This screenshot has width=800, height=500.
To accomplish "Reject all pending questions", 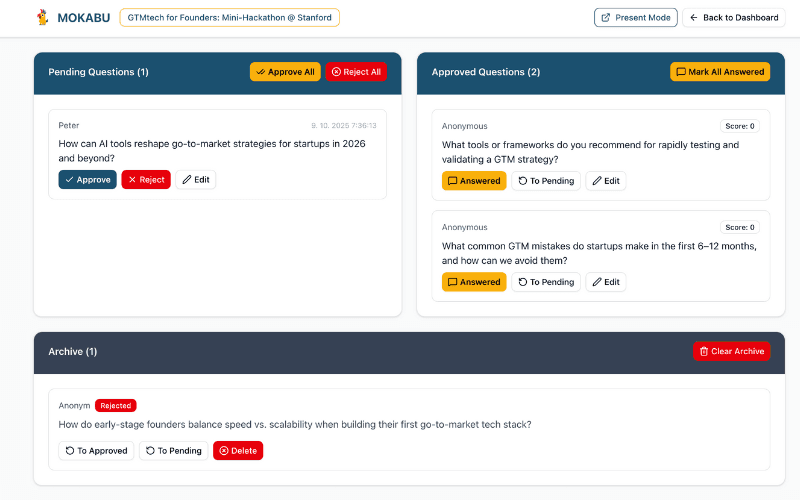I will point(355,72).
